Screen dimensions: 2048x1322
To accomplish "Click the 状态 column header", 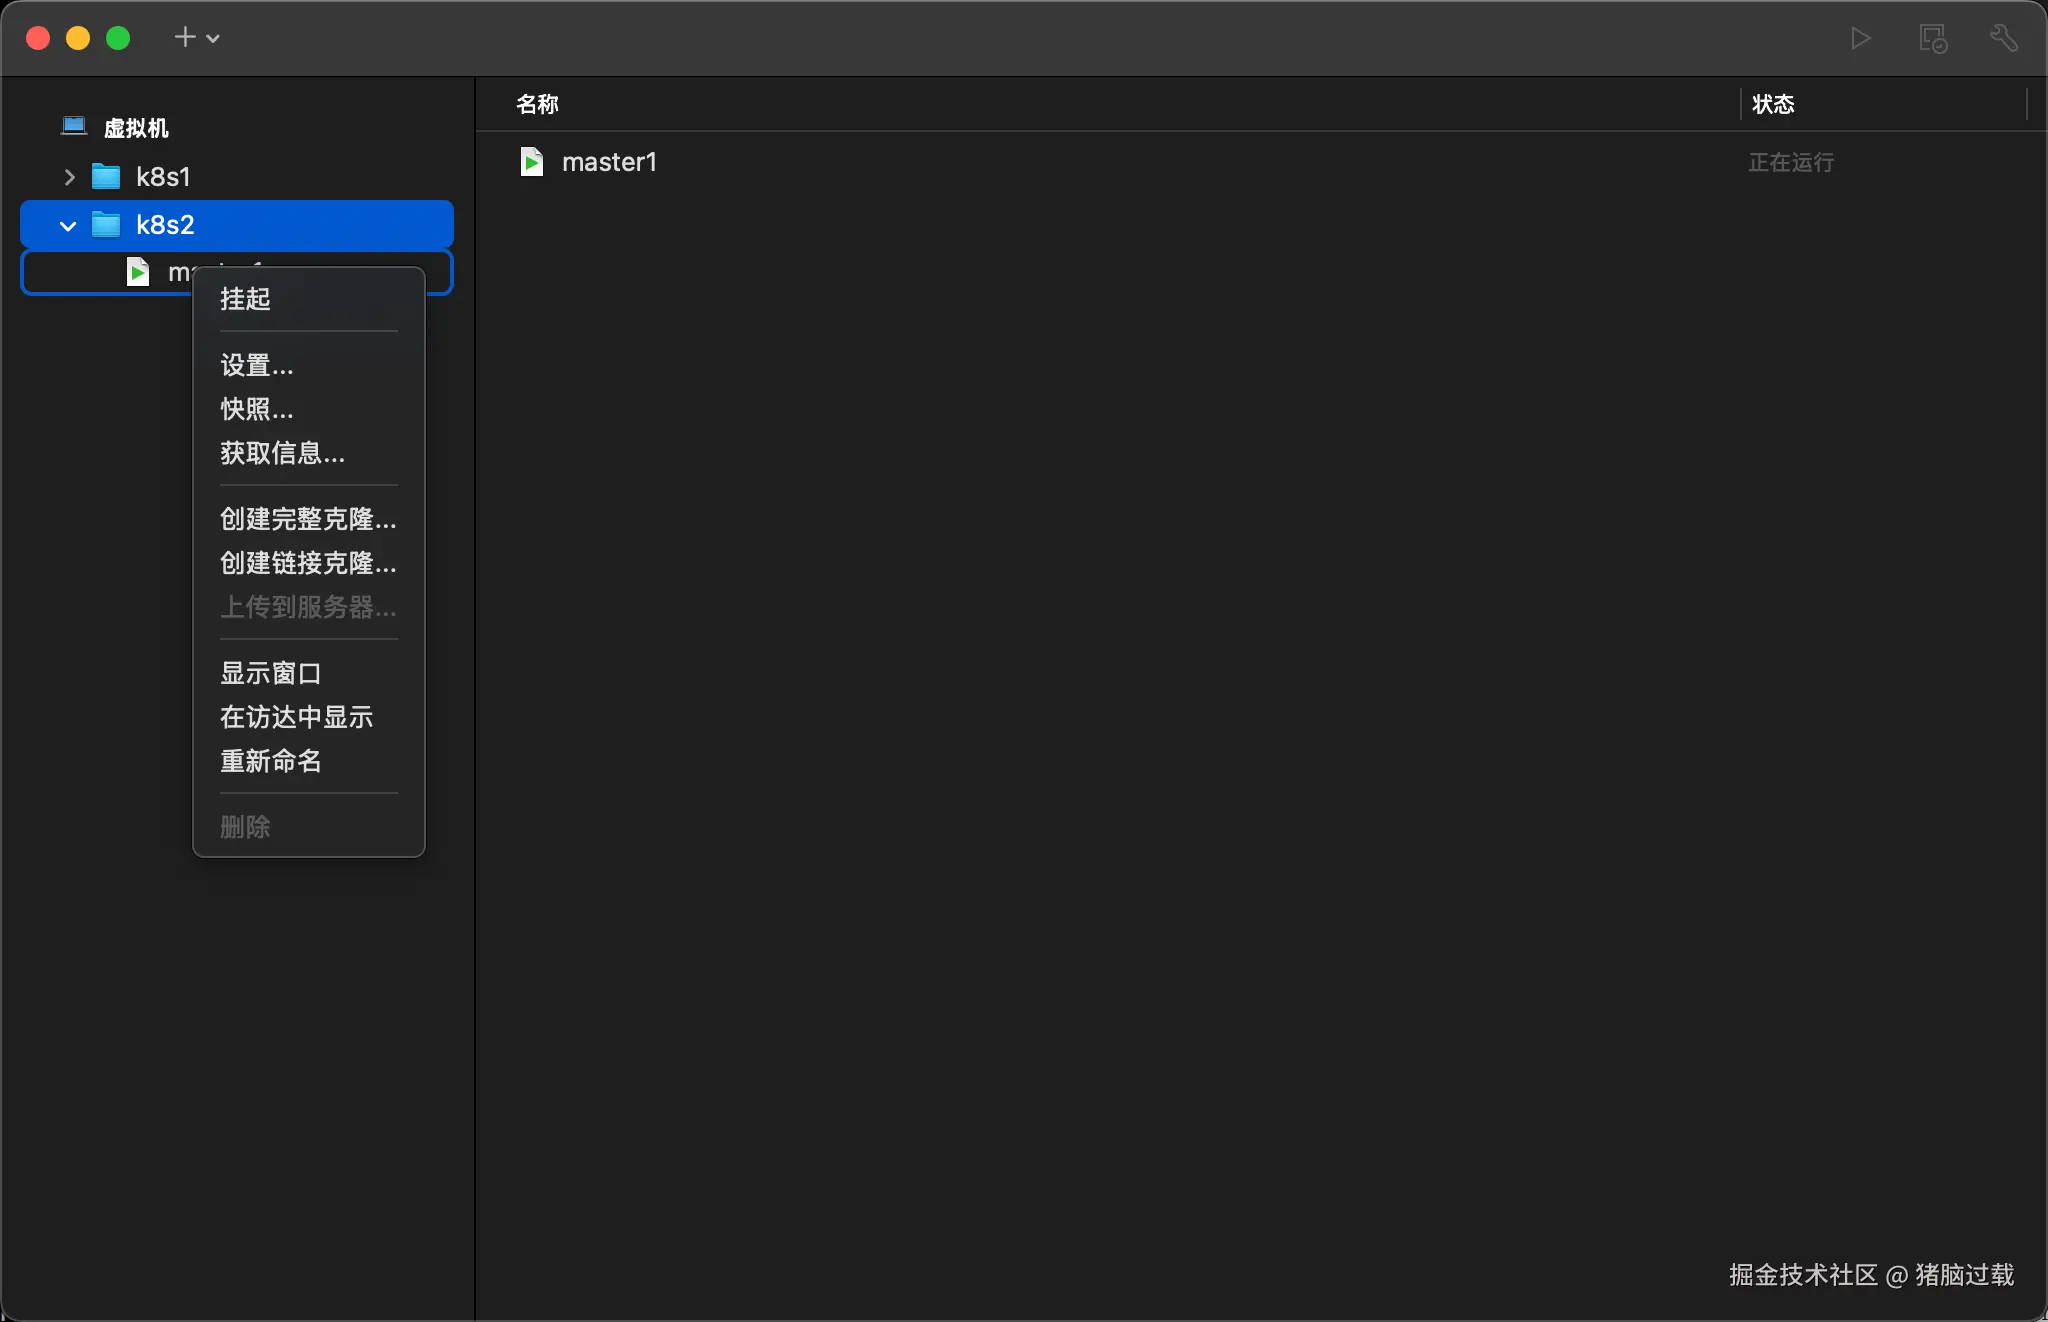I will (x=1772, y=104).
